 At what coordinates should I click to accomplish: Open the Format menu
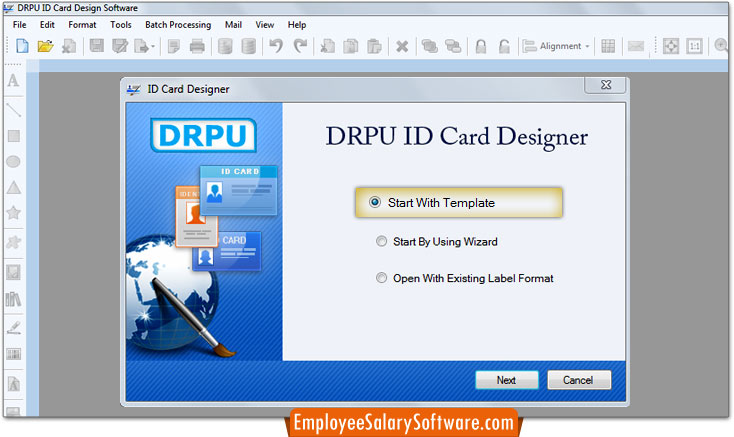pos(82,25)
